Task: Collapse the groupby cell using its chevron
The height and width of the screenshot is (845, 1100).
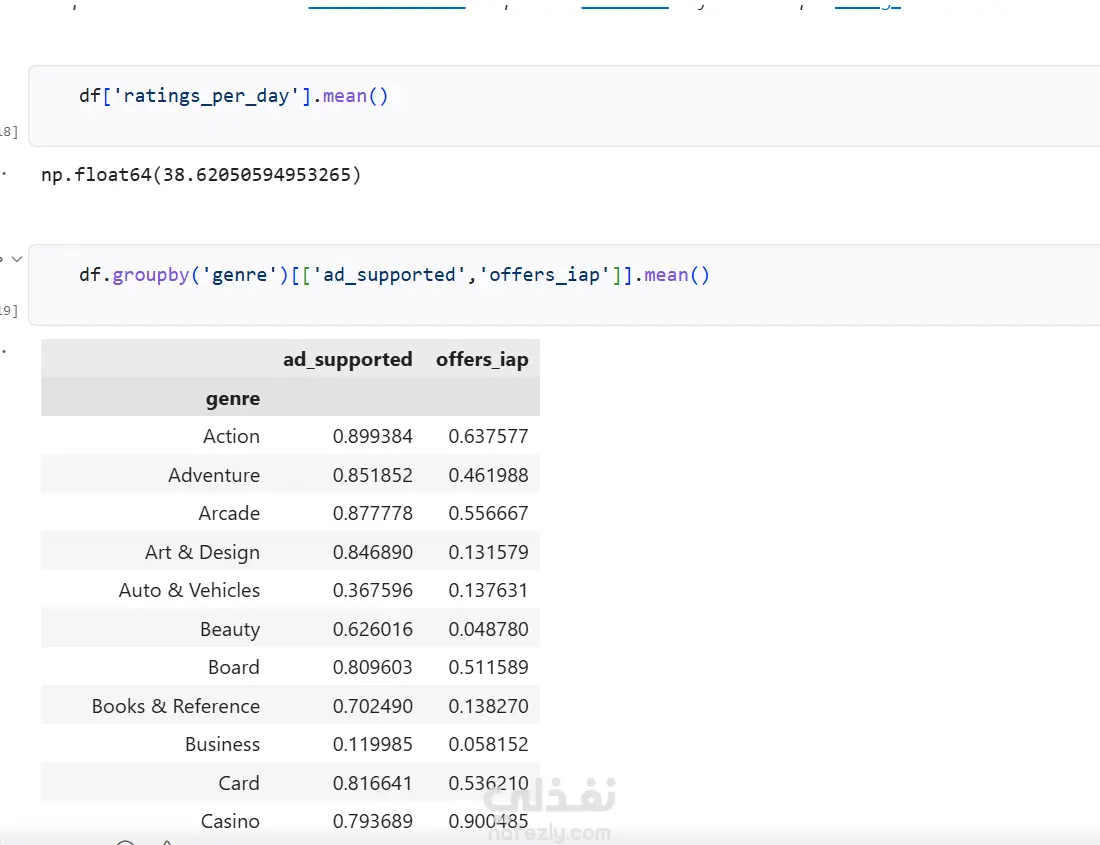Action: (x=17, y=259)
